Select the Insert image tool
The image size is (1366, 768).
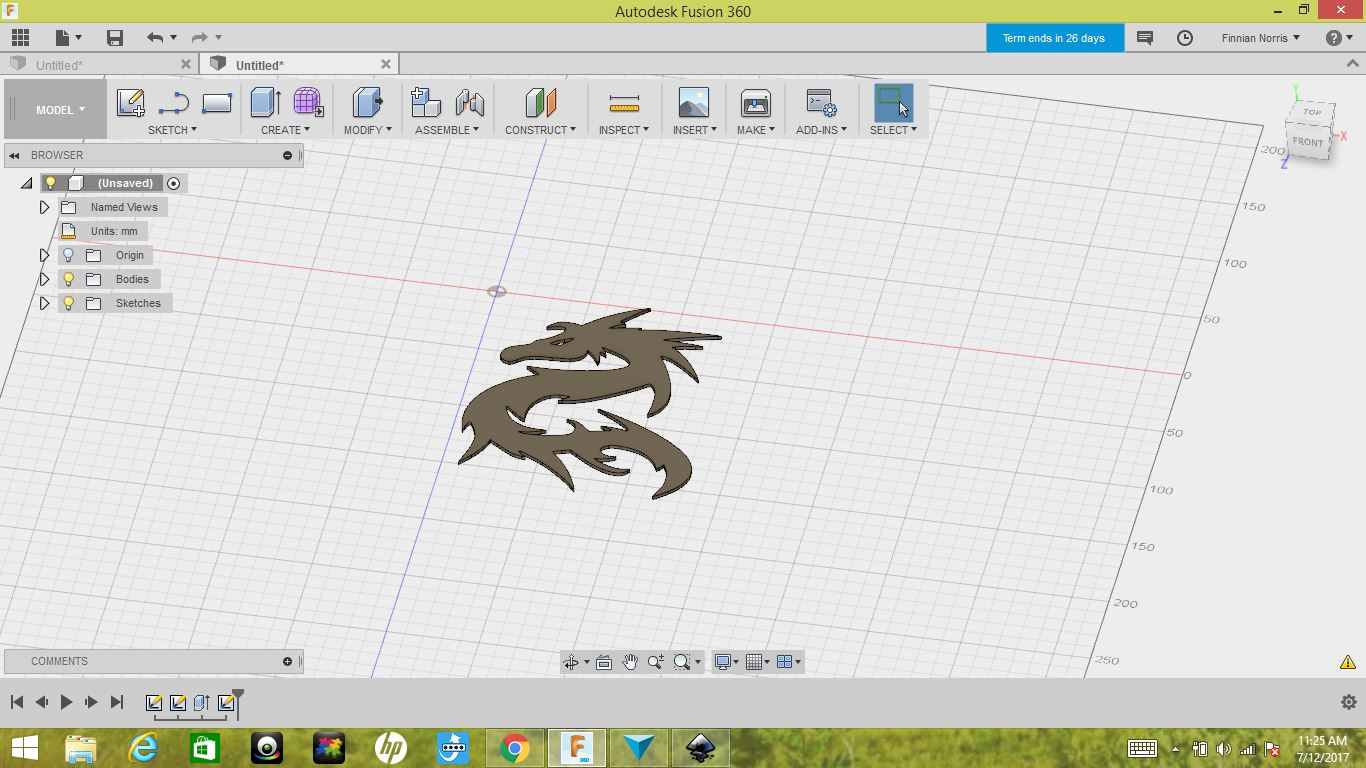pyautogui.click(x=694, y=103)
